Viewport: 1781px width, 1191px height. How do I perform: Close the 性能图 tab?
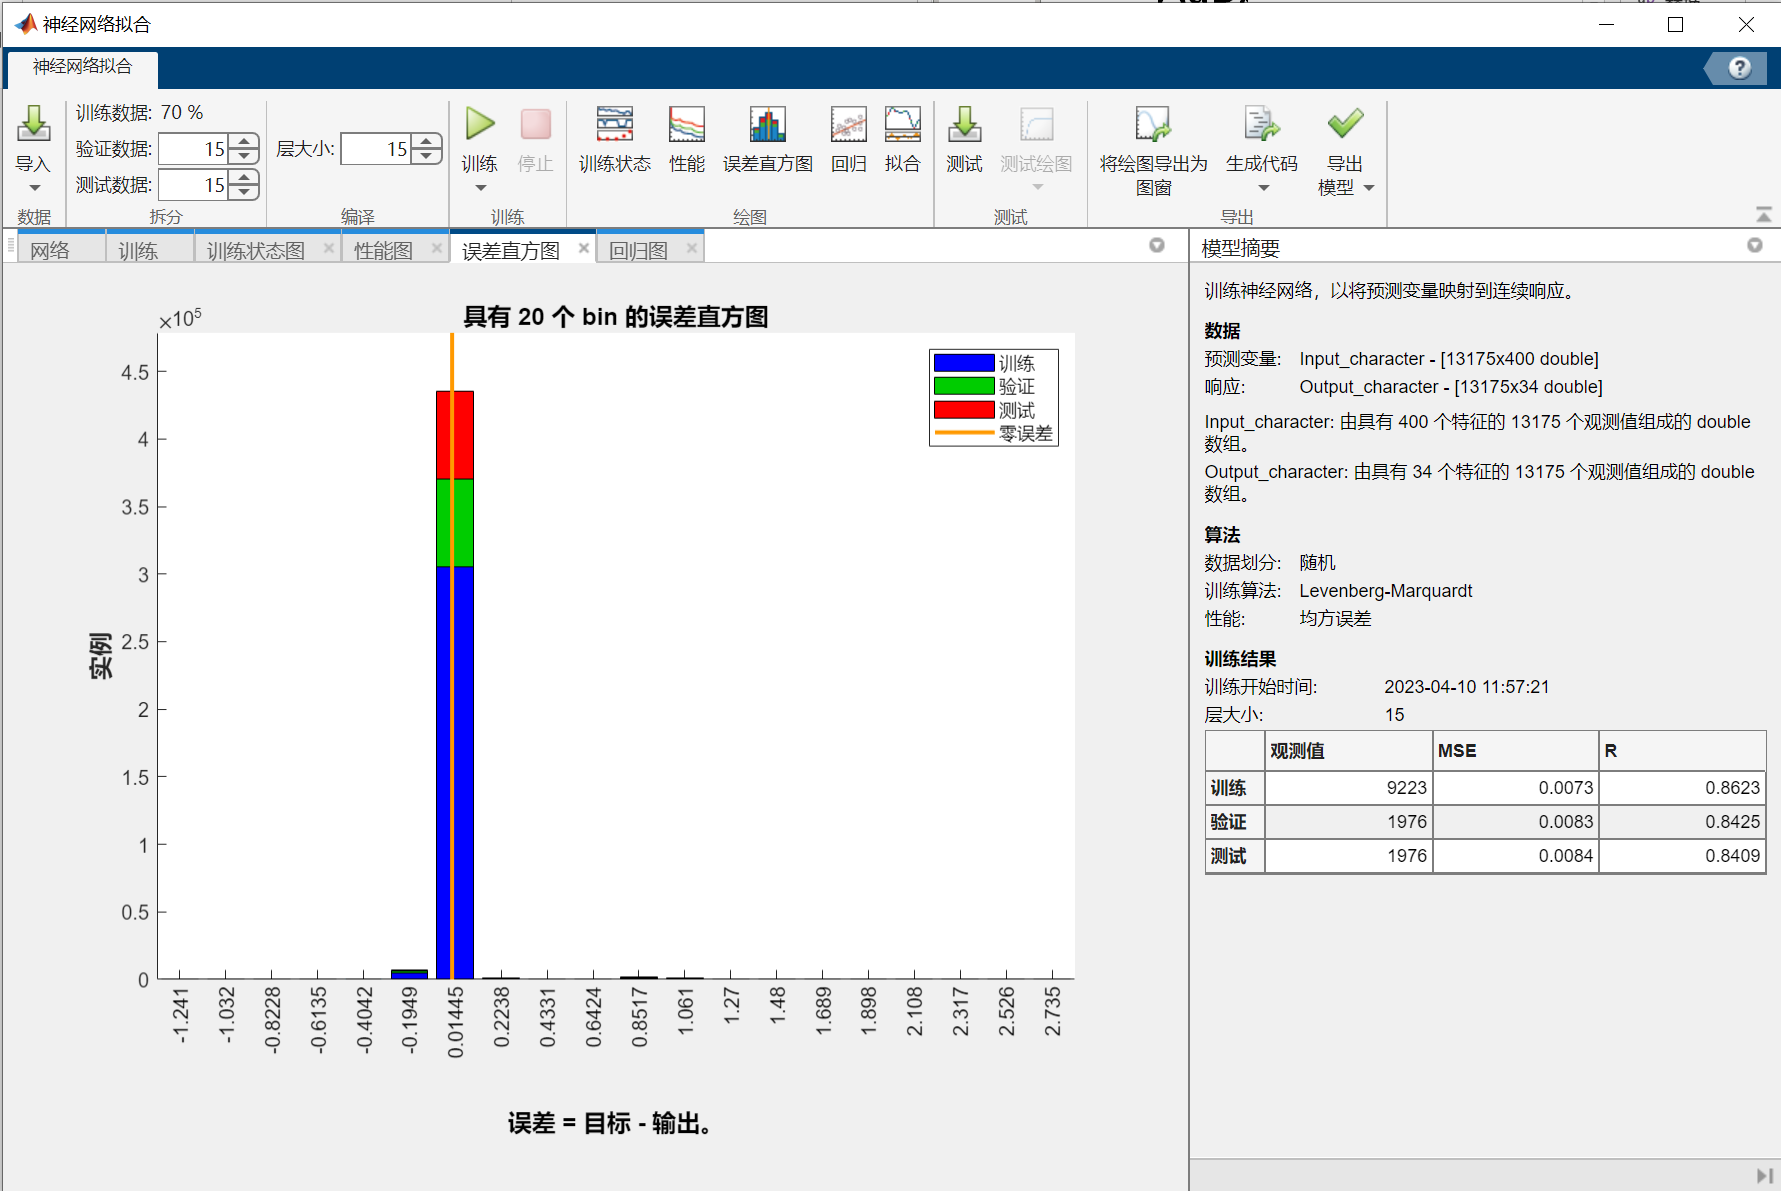pyautogui.click(x=437, y=248)
